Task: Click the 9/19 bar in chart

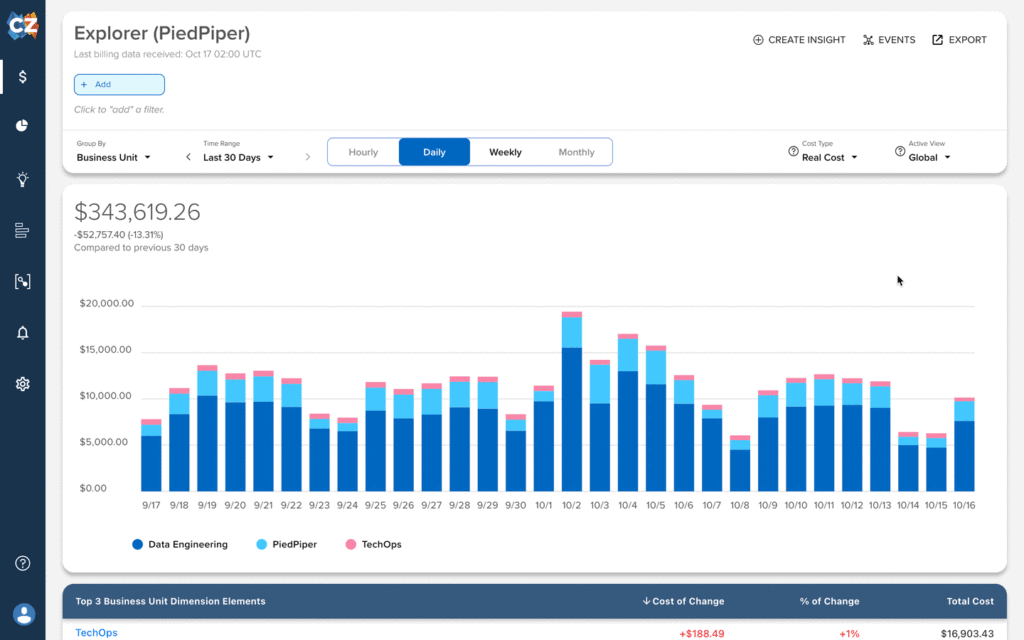Action: point(207,428)
